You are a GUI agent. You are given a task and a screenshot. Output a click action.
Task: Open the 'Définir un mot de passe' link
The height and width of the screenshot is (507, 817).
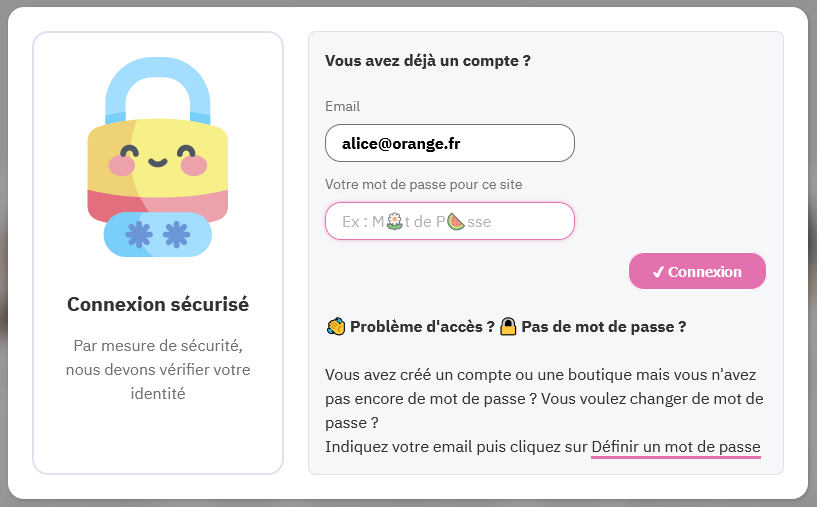click(675, 447)
